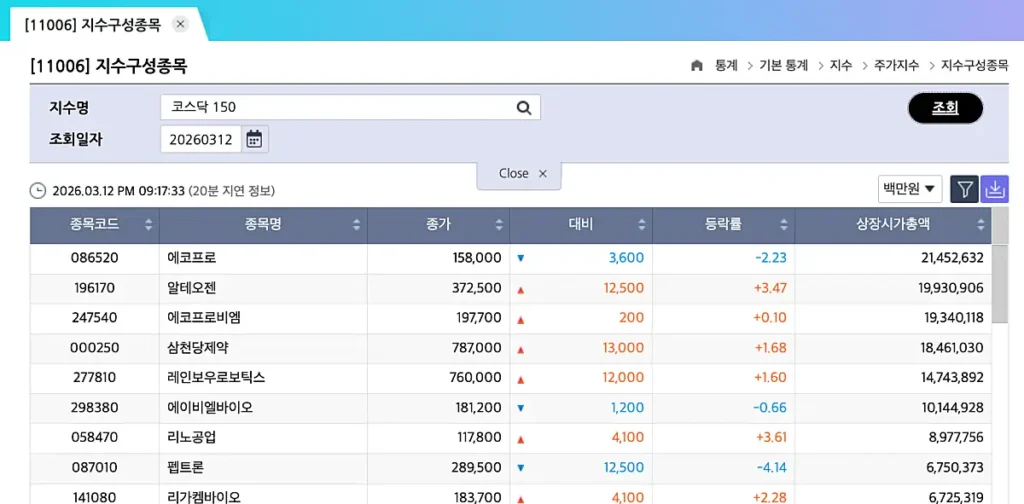Click market cap value 14,743,892
1024x504 pixels.
click(952, 378)
